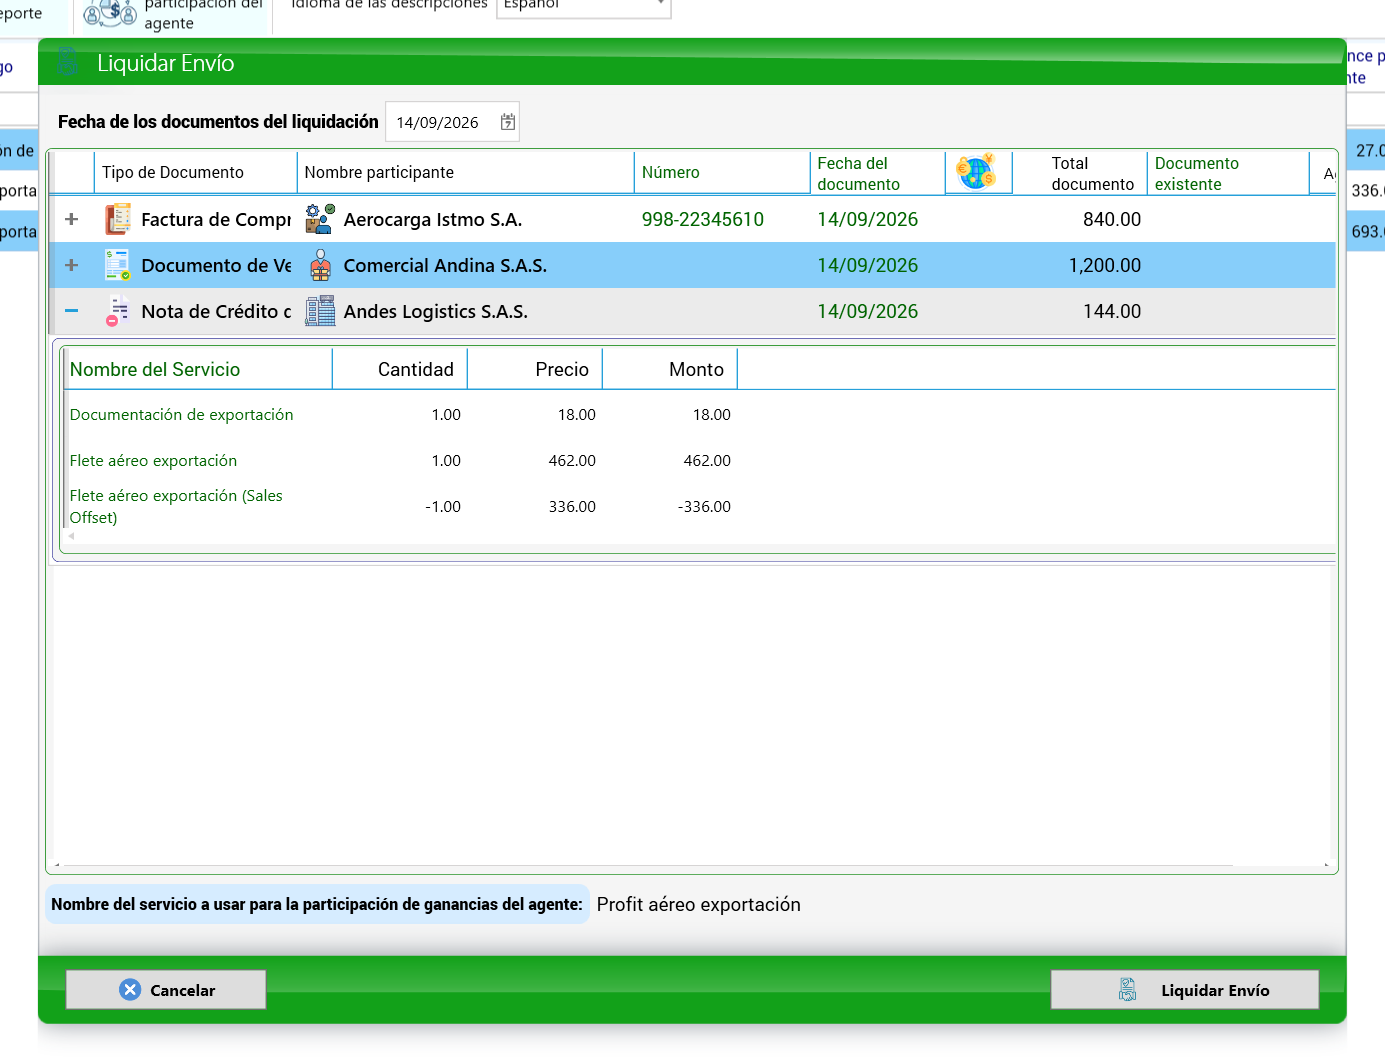Select document number 998-22345610

click(703, 219)
